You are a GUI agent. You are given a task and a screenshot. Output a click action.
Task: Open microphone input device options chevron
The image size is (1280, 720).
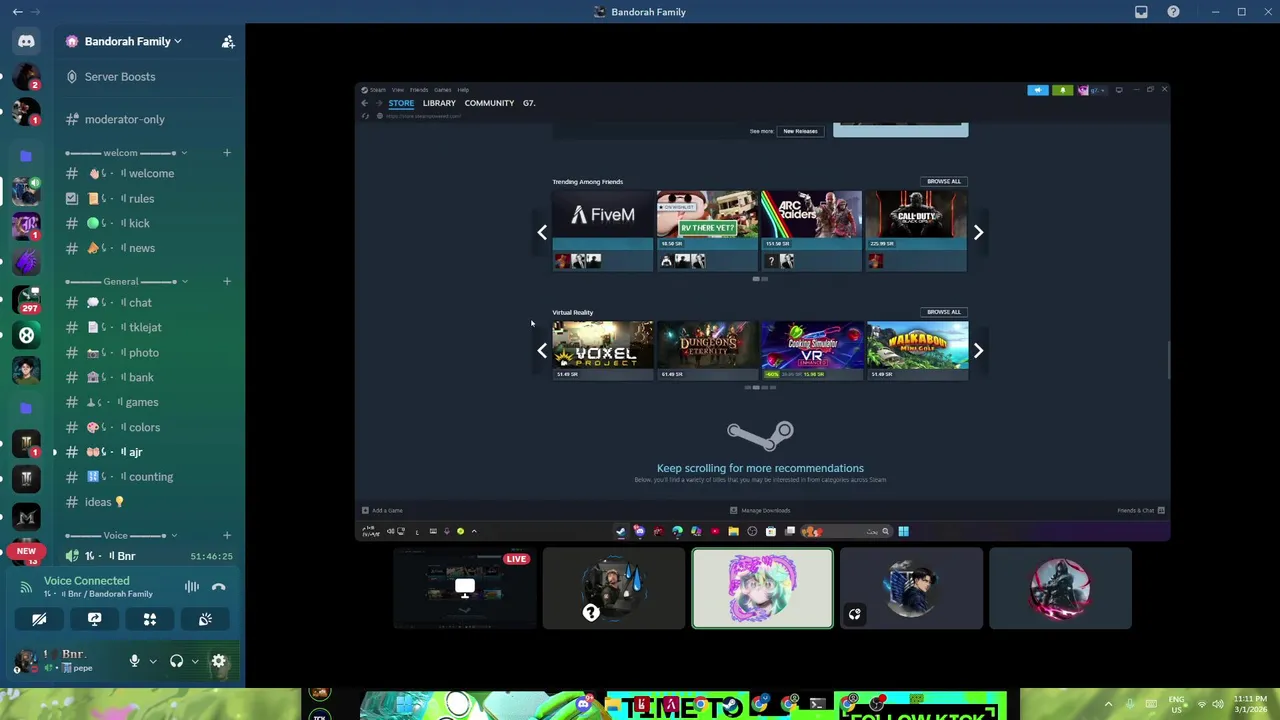click(x=153, y=661)
